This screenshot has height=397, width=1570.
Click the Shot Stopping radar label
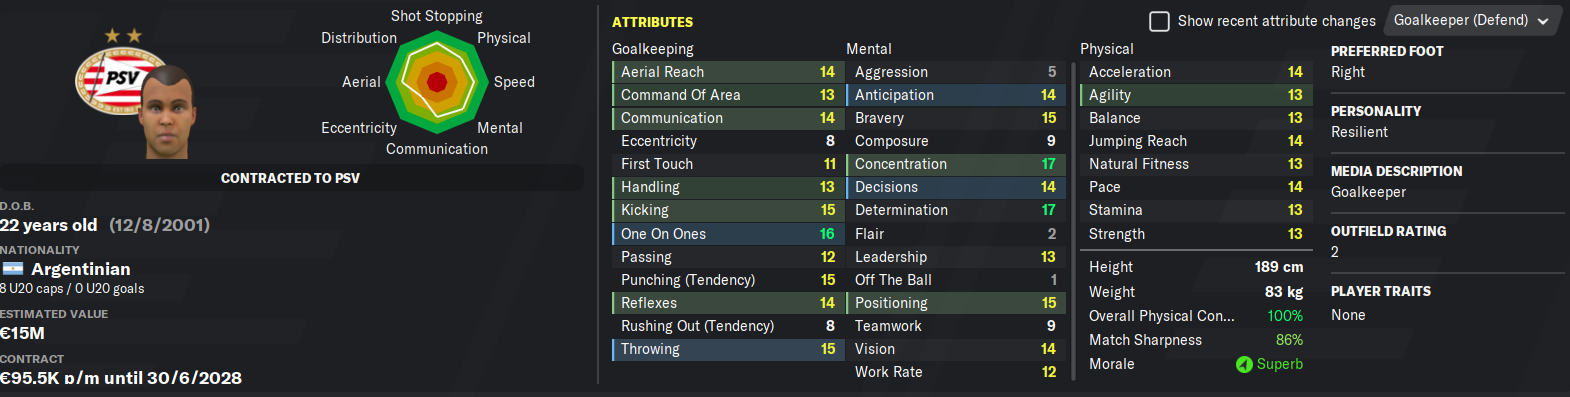437,16
